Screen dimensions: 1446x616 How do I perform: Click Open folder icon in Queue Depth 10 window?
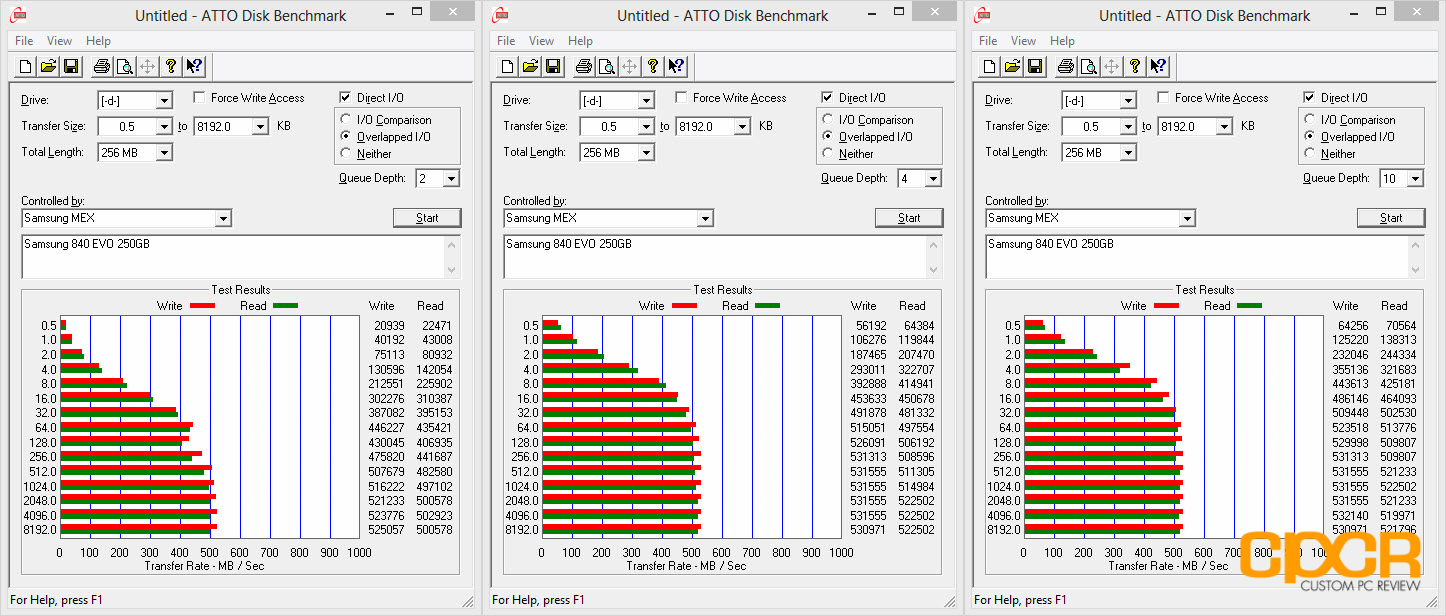[1012, 67]
